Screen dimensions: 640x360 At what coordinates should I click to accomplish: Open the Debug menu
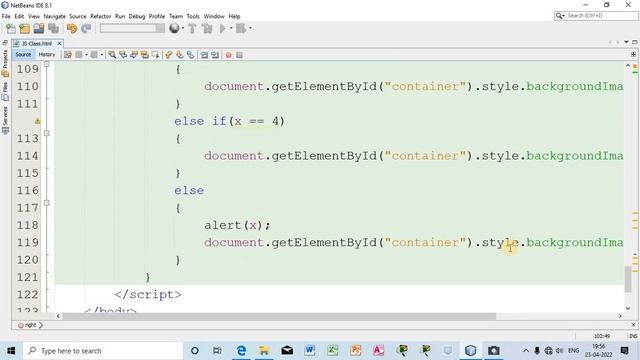tap(137, 16)
